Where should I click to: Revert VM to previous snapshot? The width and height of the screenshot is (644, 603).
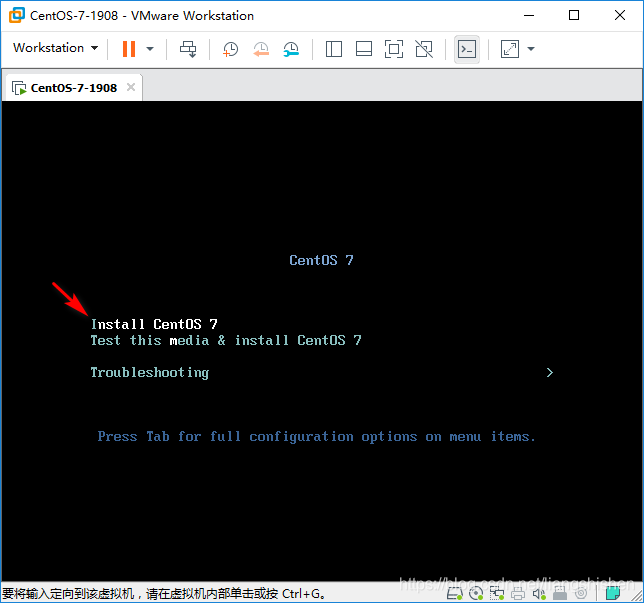click(x=261, y=49)
